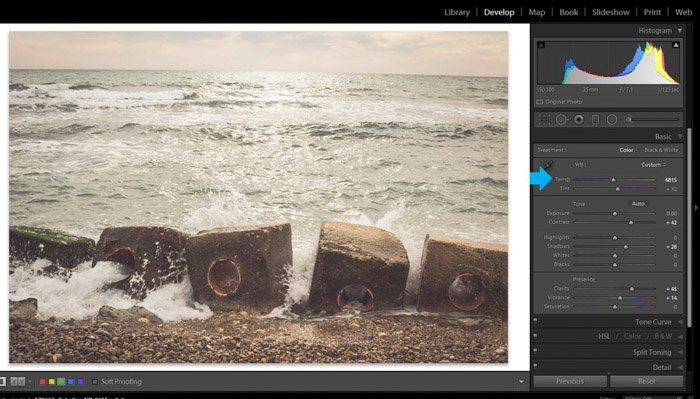Collapse the Histogram panel

tap(680, 31)
